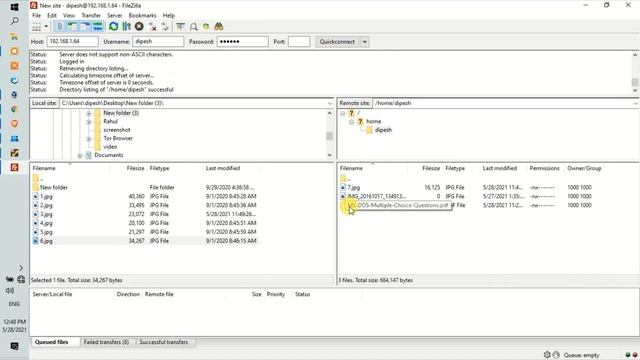Focus the Host input field
The image size is (640, 360).
pos(72,42)
